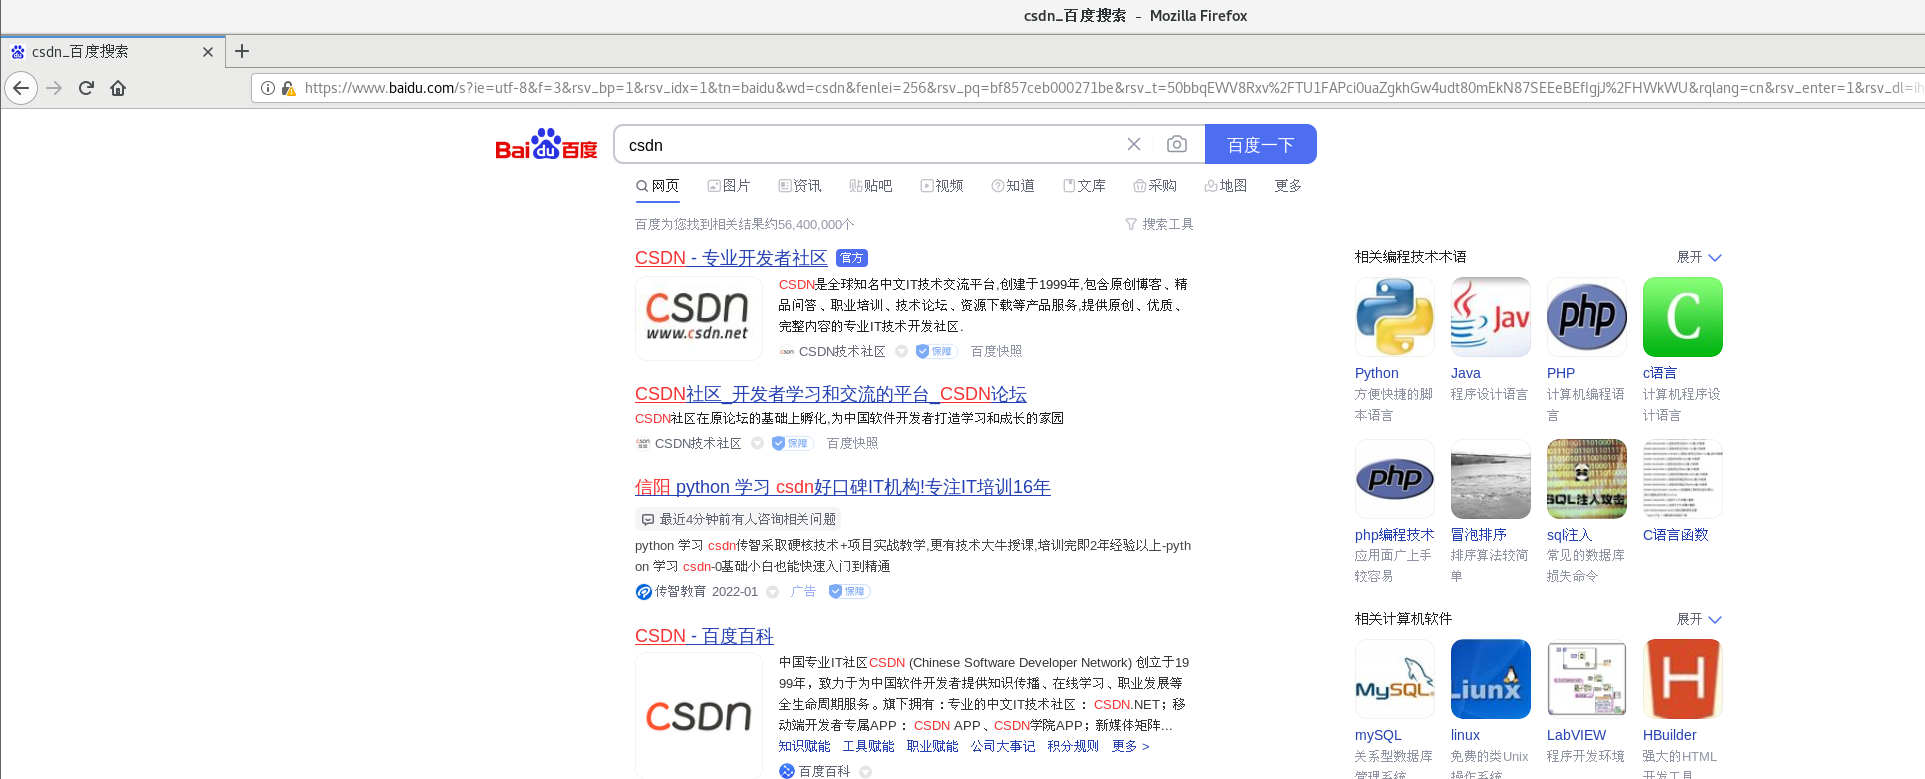Go back with browser back arrow
The width and height of the screenshot is (1925, 779).
pyautogui.click(x=21, y=88)
